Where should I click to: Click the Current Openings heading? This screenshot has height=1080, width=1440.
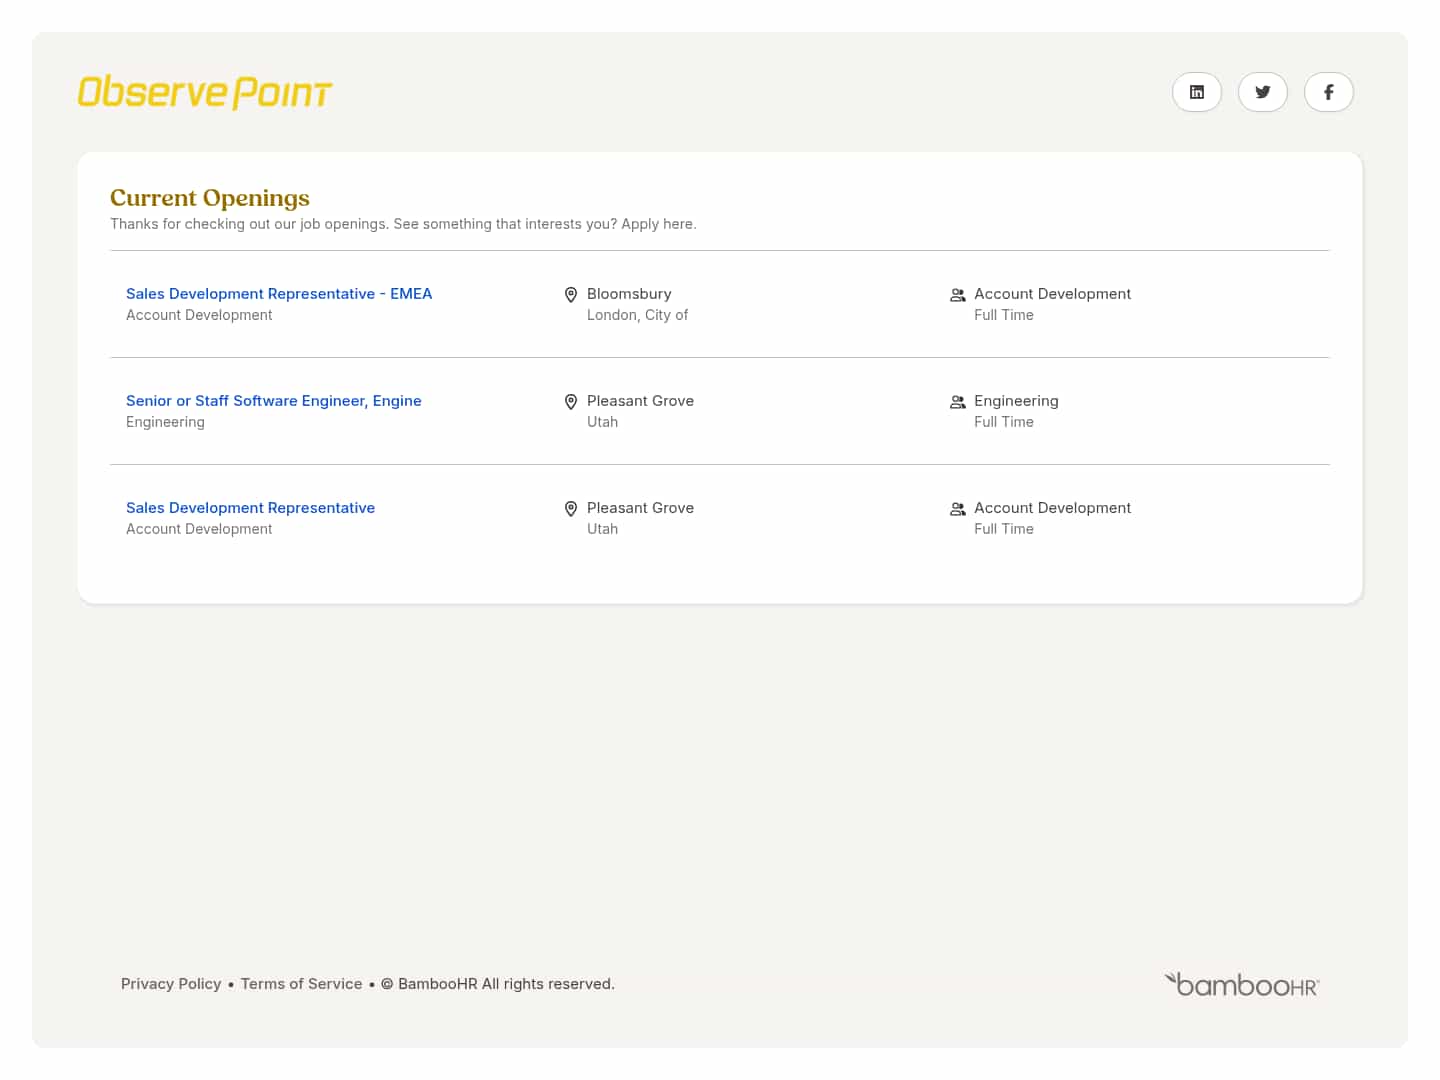point(209,198)
